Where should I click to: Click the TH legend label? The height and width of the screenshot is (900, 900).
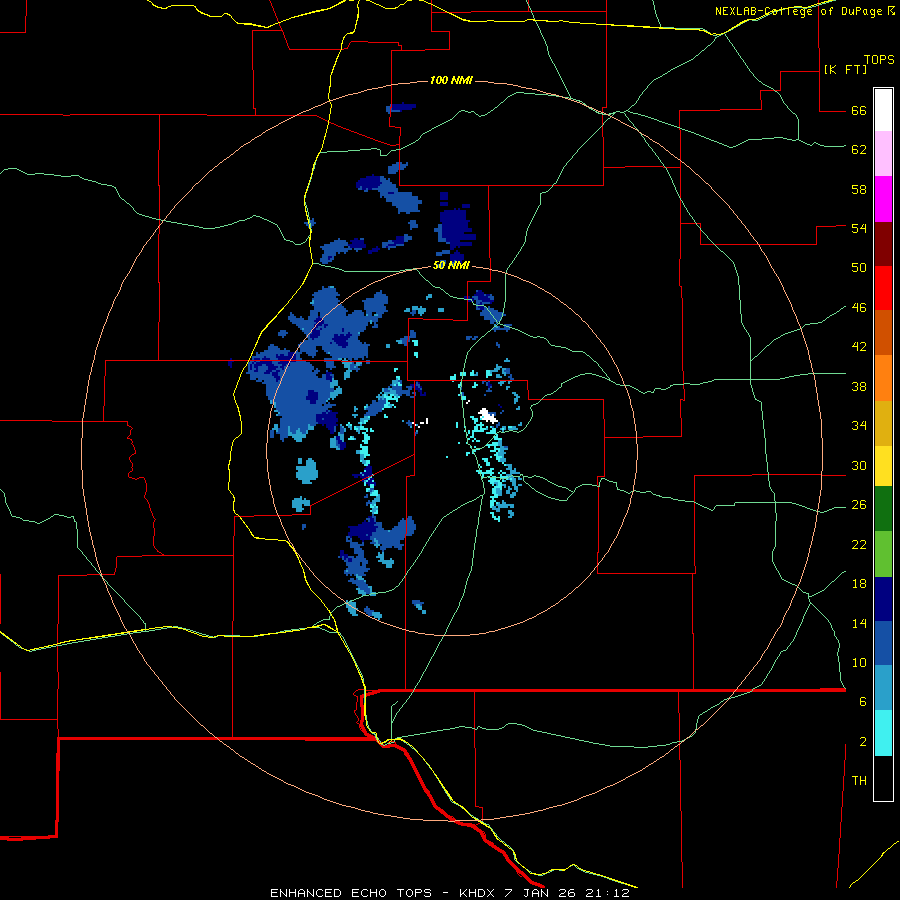(x=859, y=781)
